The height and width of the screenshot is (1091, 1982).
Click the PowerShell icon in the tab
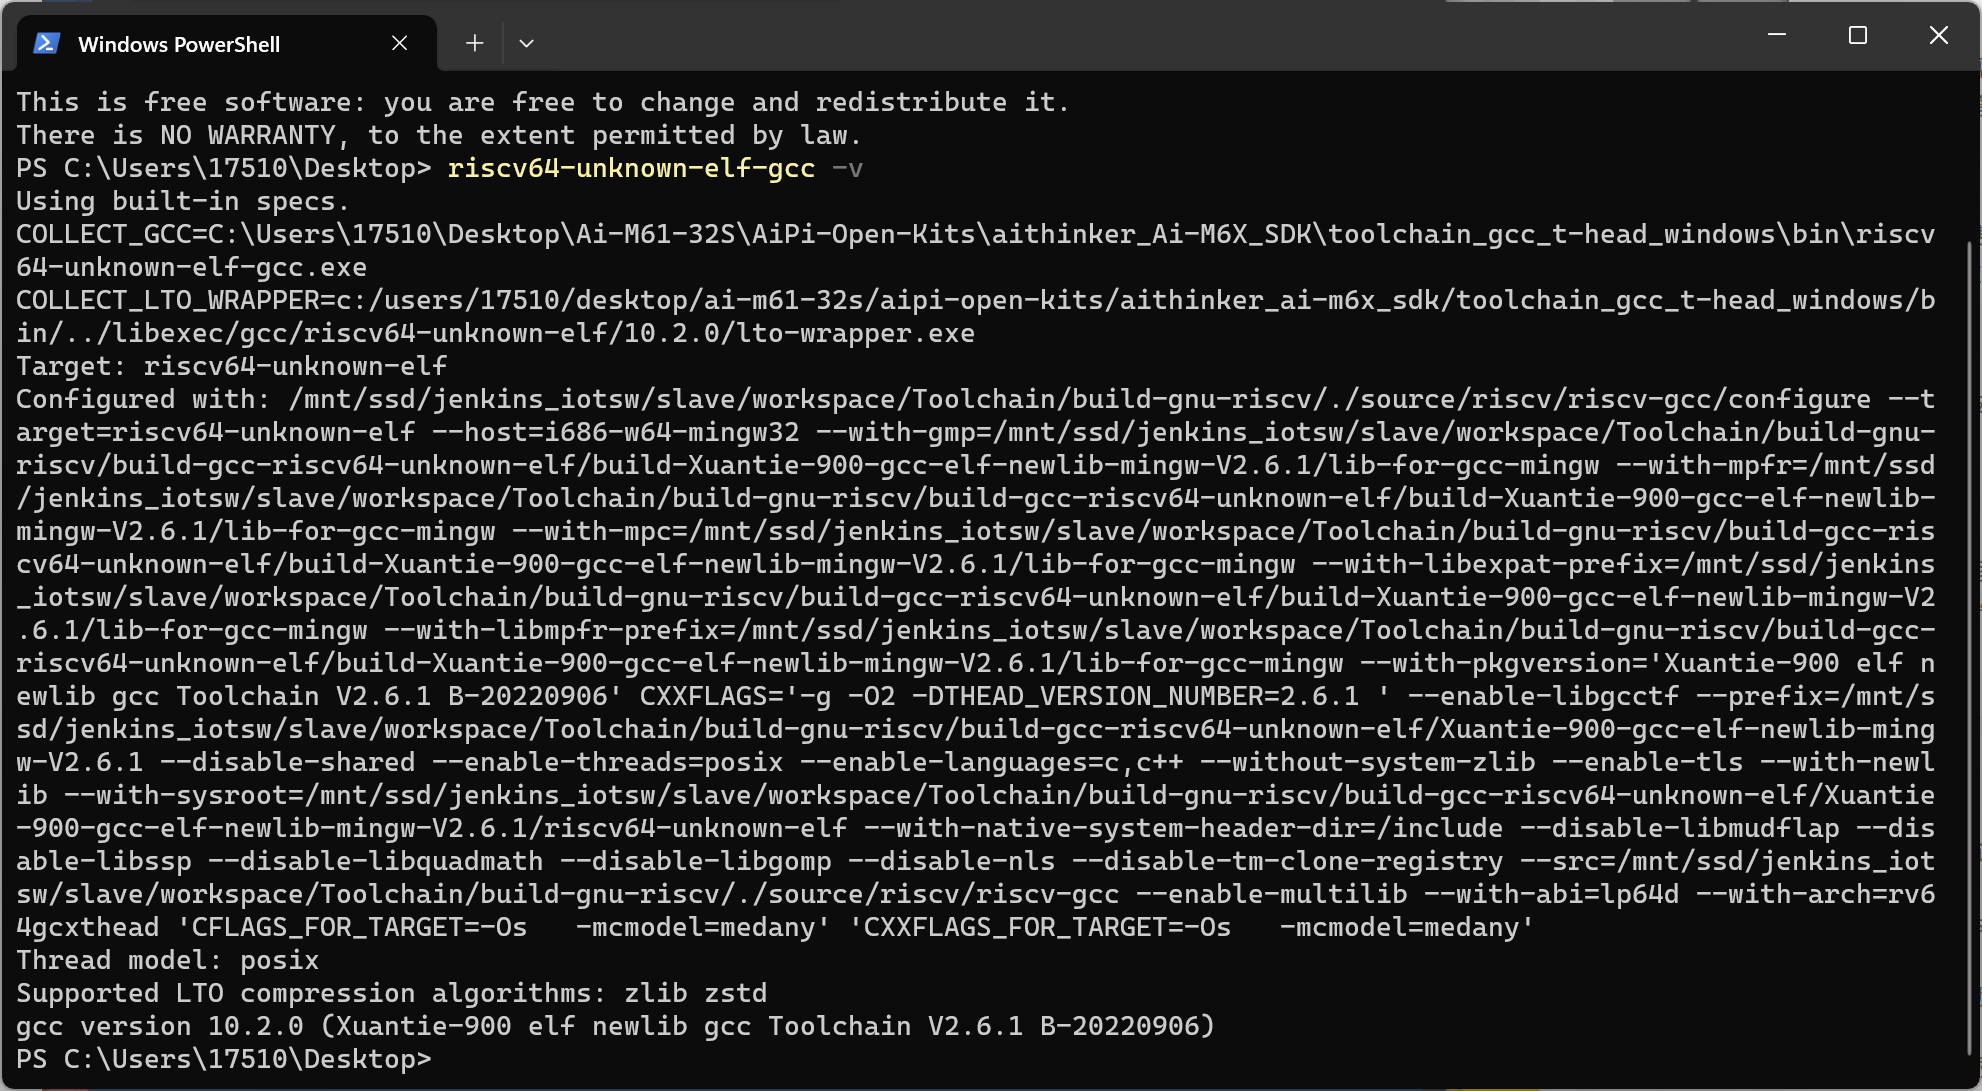coord(46,43)
